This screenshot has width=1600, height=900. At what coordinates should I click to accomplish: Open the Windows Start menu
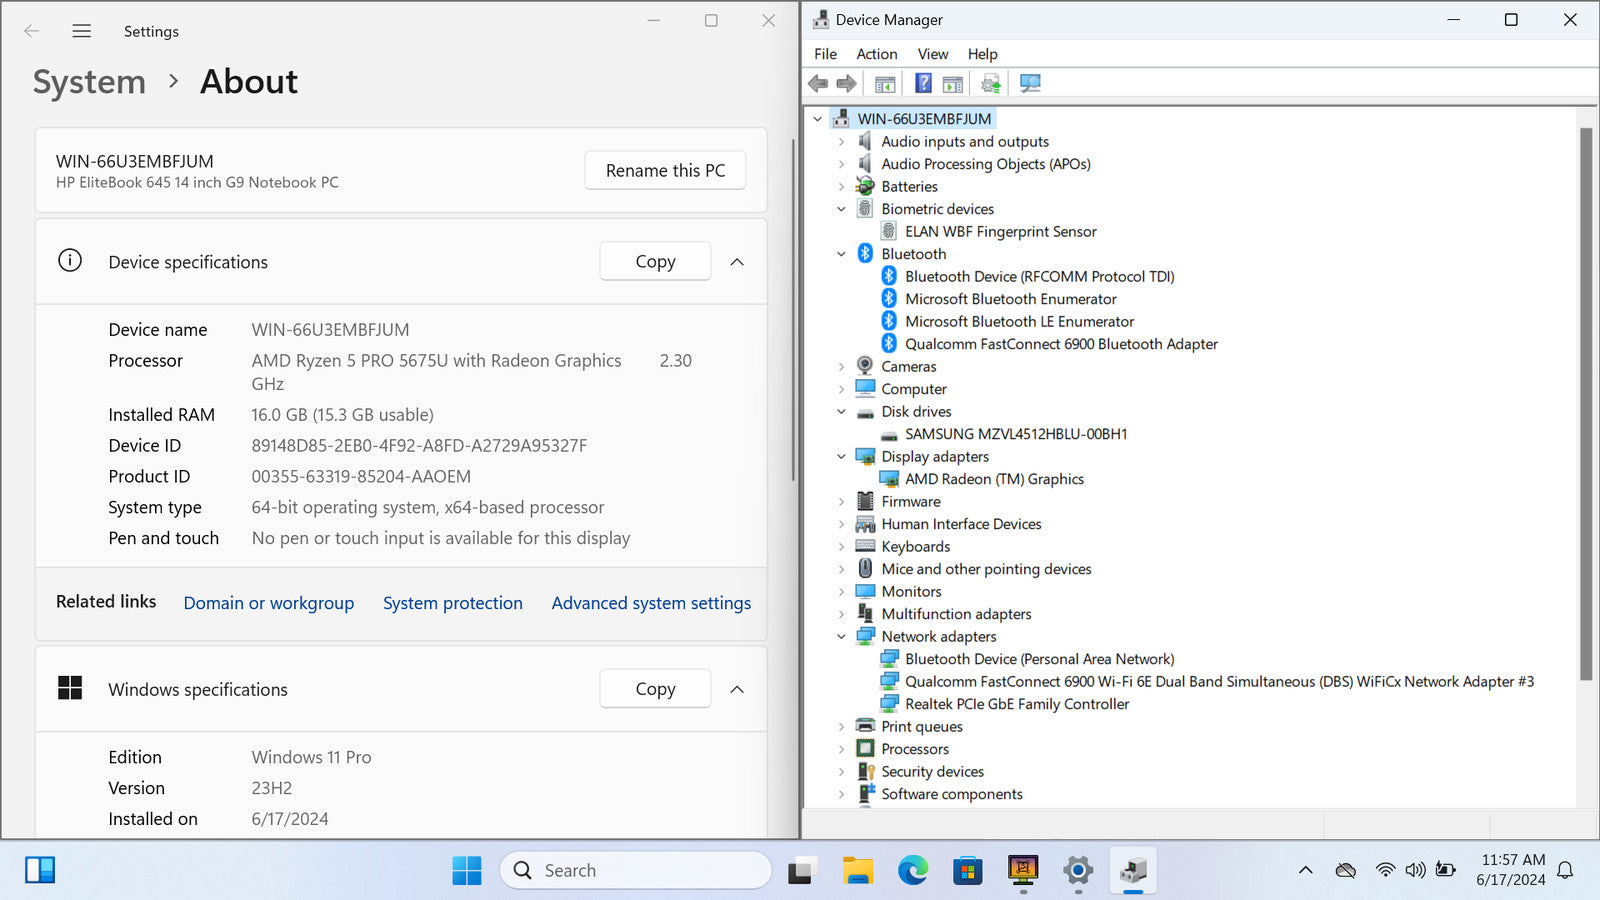point(466,870)
